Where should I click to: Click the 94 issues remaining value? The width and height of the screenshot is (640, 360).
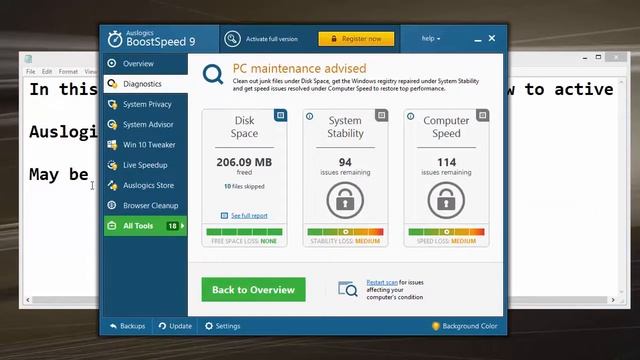click(x=345, y=162)
